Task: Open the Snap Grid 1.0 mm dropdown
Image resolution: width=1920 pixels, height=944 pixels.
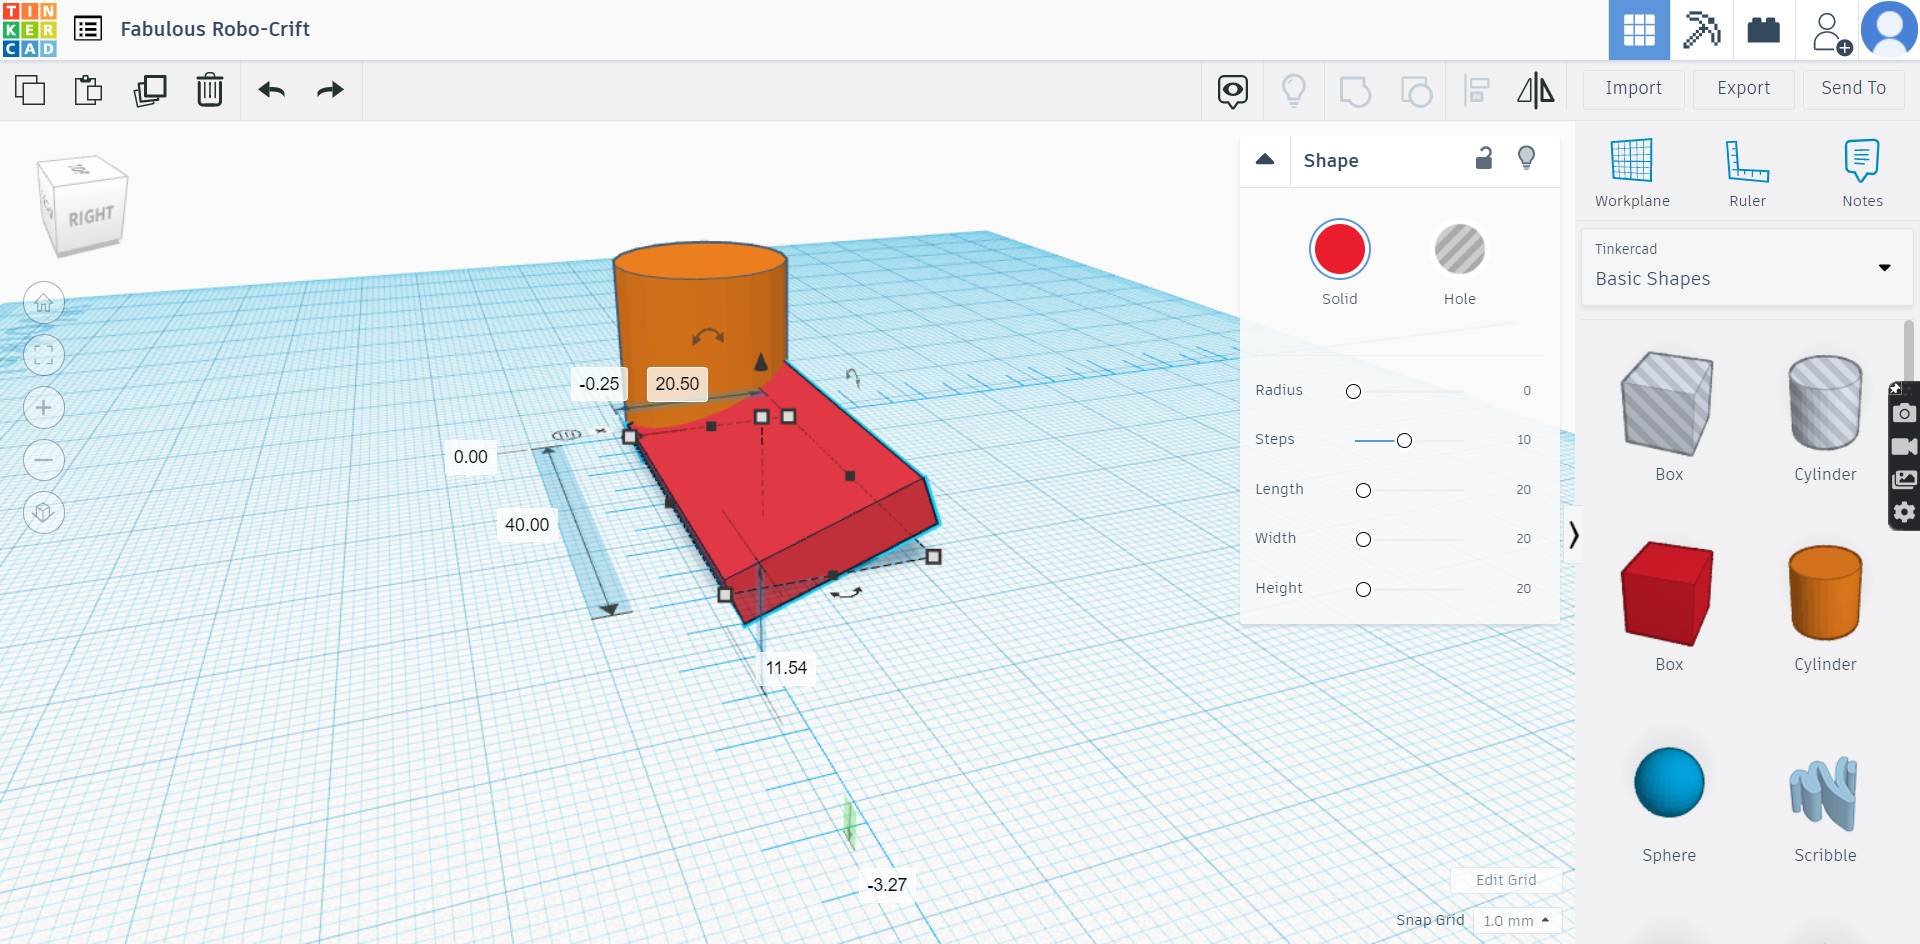Action: [x=1516, y=920]
